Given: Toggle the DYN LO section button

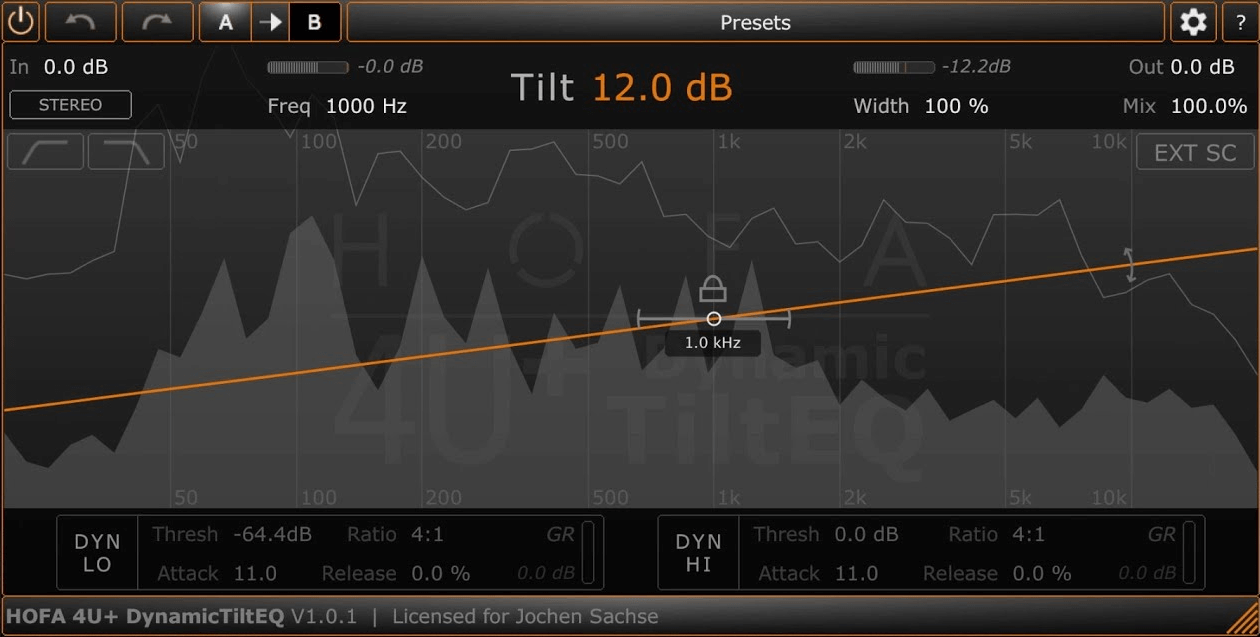Looking at the screenshot, I should point(98,553).
